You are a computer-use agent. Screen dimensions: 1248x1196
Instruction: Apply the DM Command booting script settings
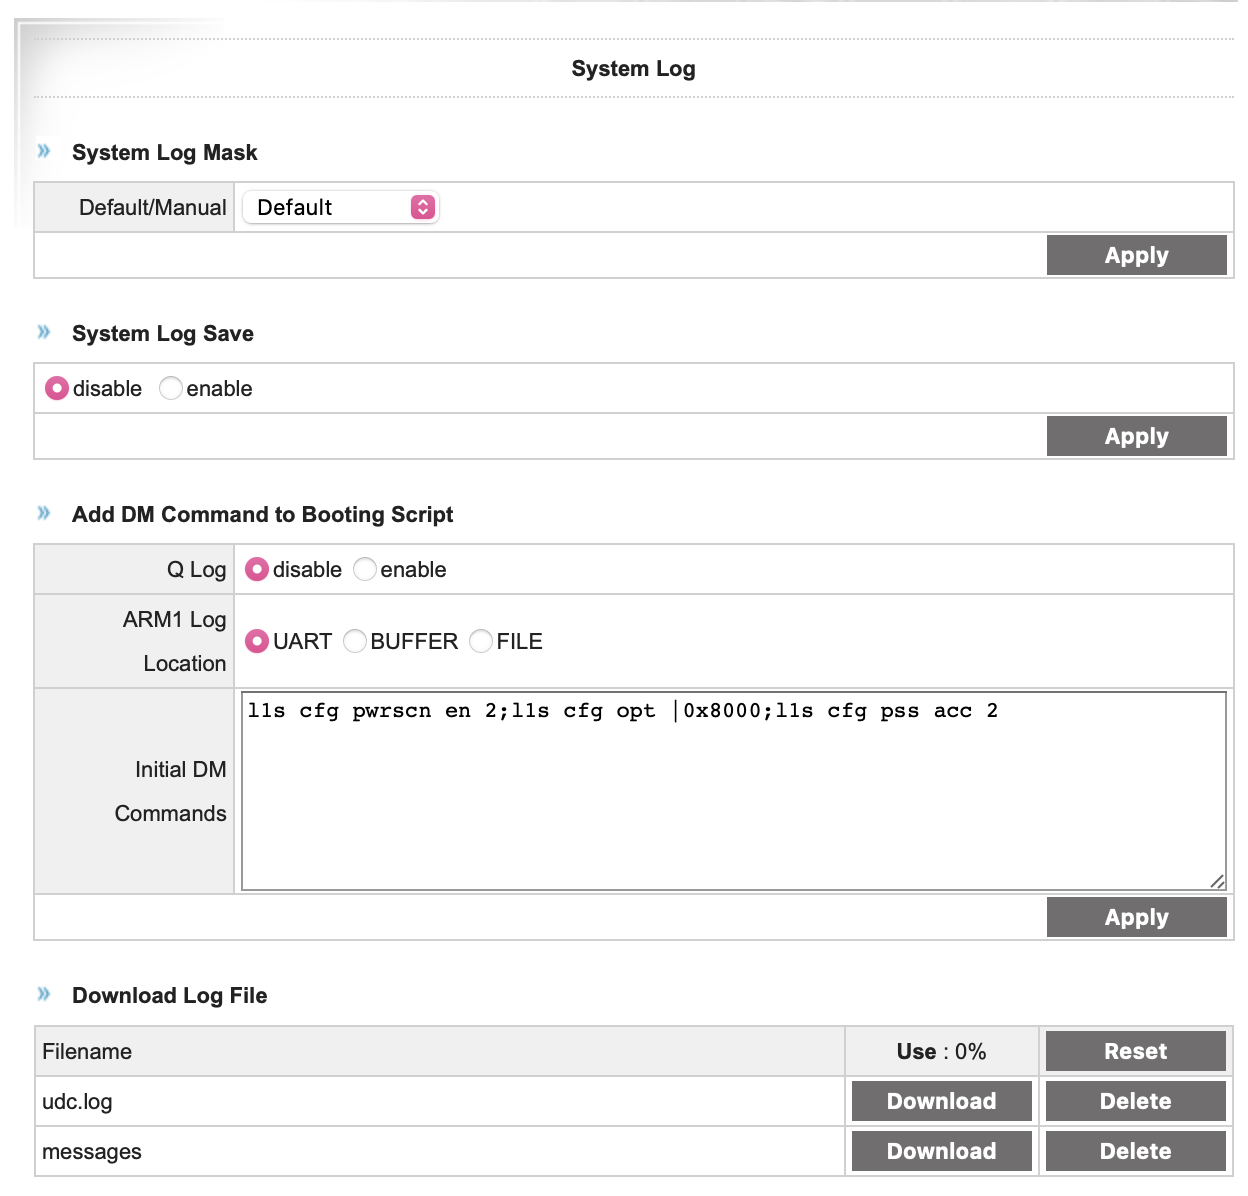pyautogui.click(x=1136, y=917)
